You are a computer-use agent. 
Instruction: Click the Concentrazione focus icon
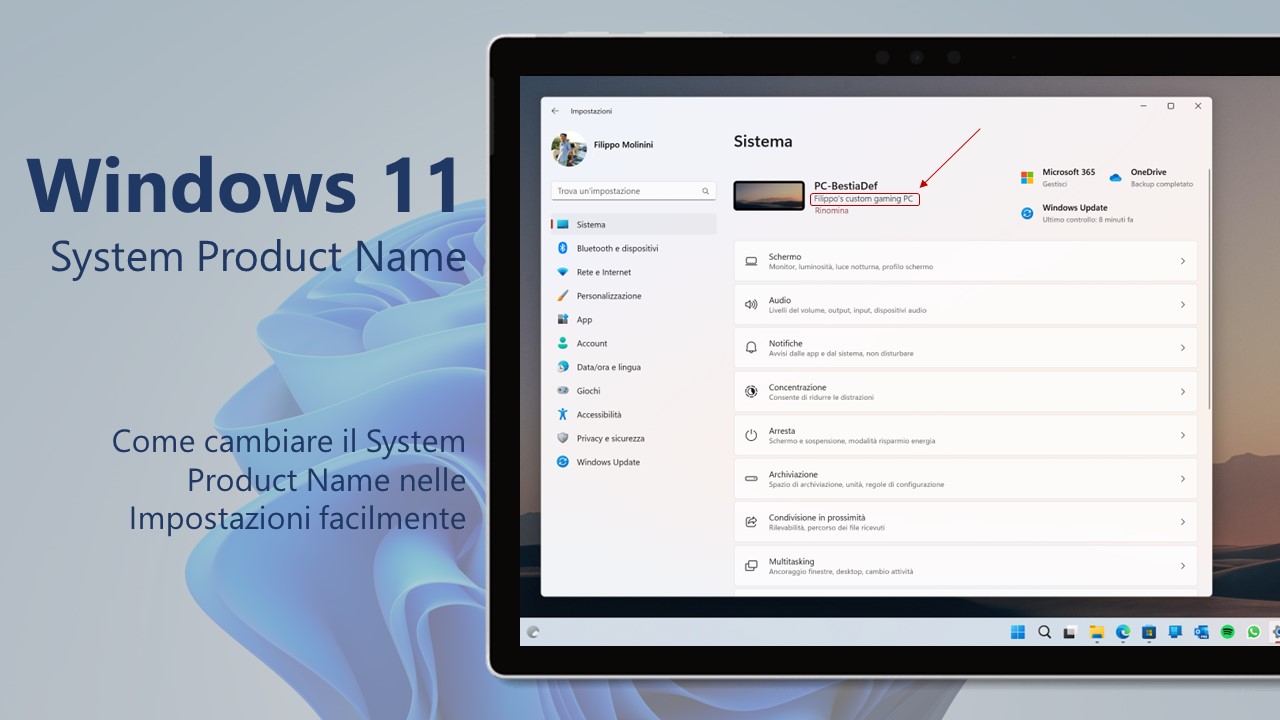pyautogui.click(x=751, y=392)
